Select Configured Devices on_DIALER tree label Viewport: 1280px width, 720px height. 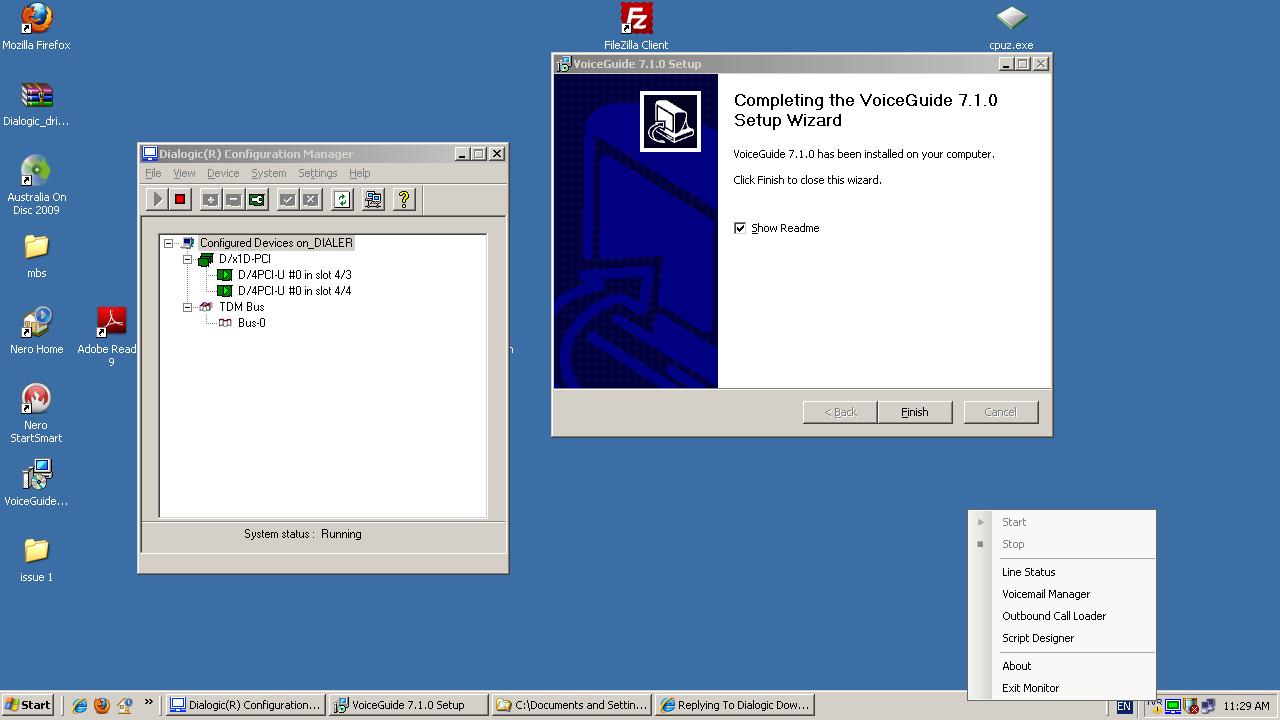point(276,243)
